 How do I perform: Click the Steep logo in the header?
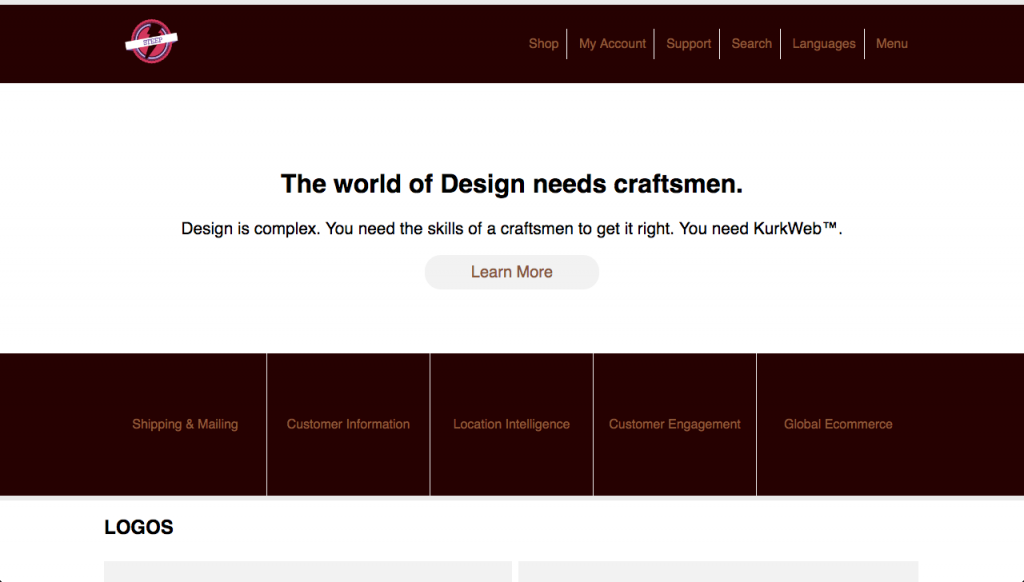pos(152,41)
